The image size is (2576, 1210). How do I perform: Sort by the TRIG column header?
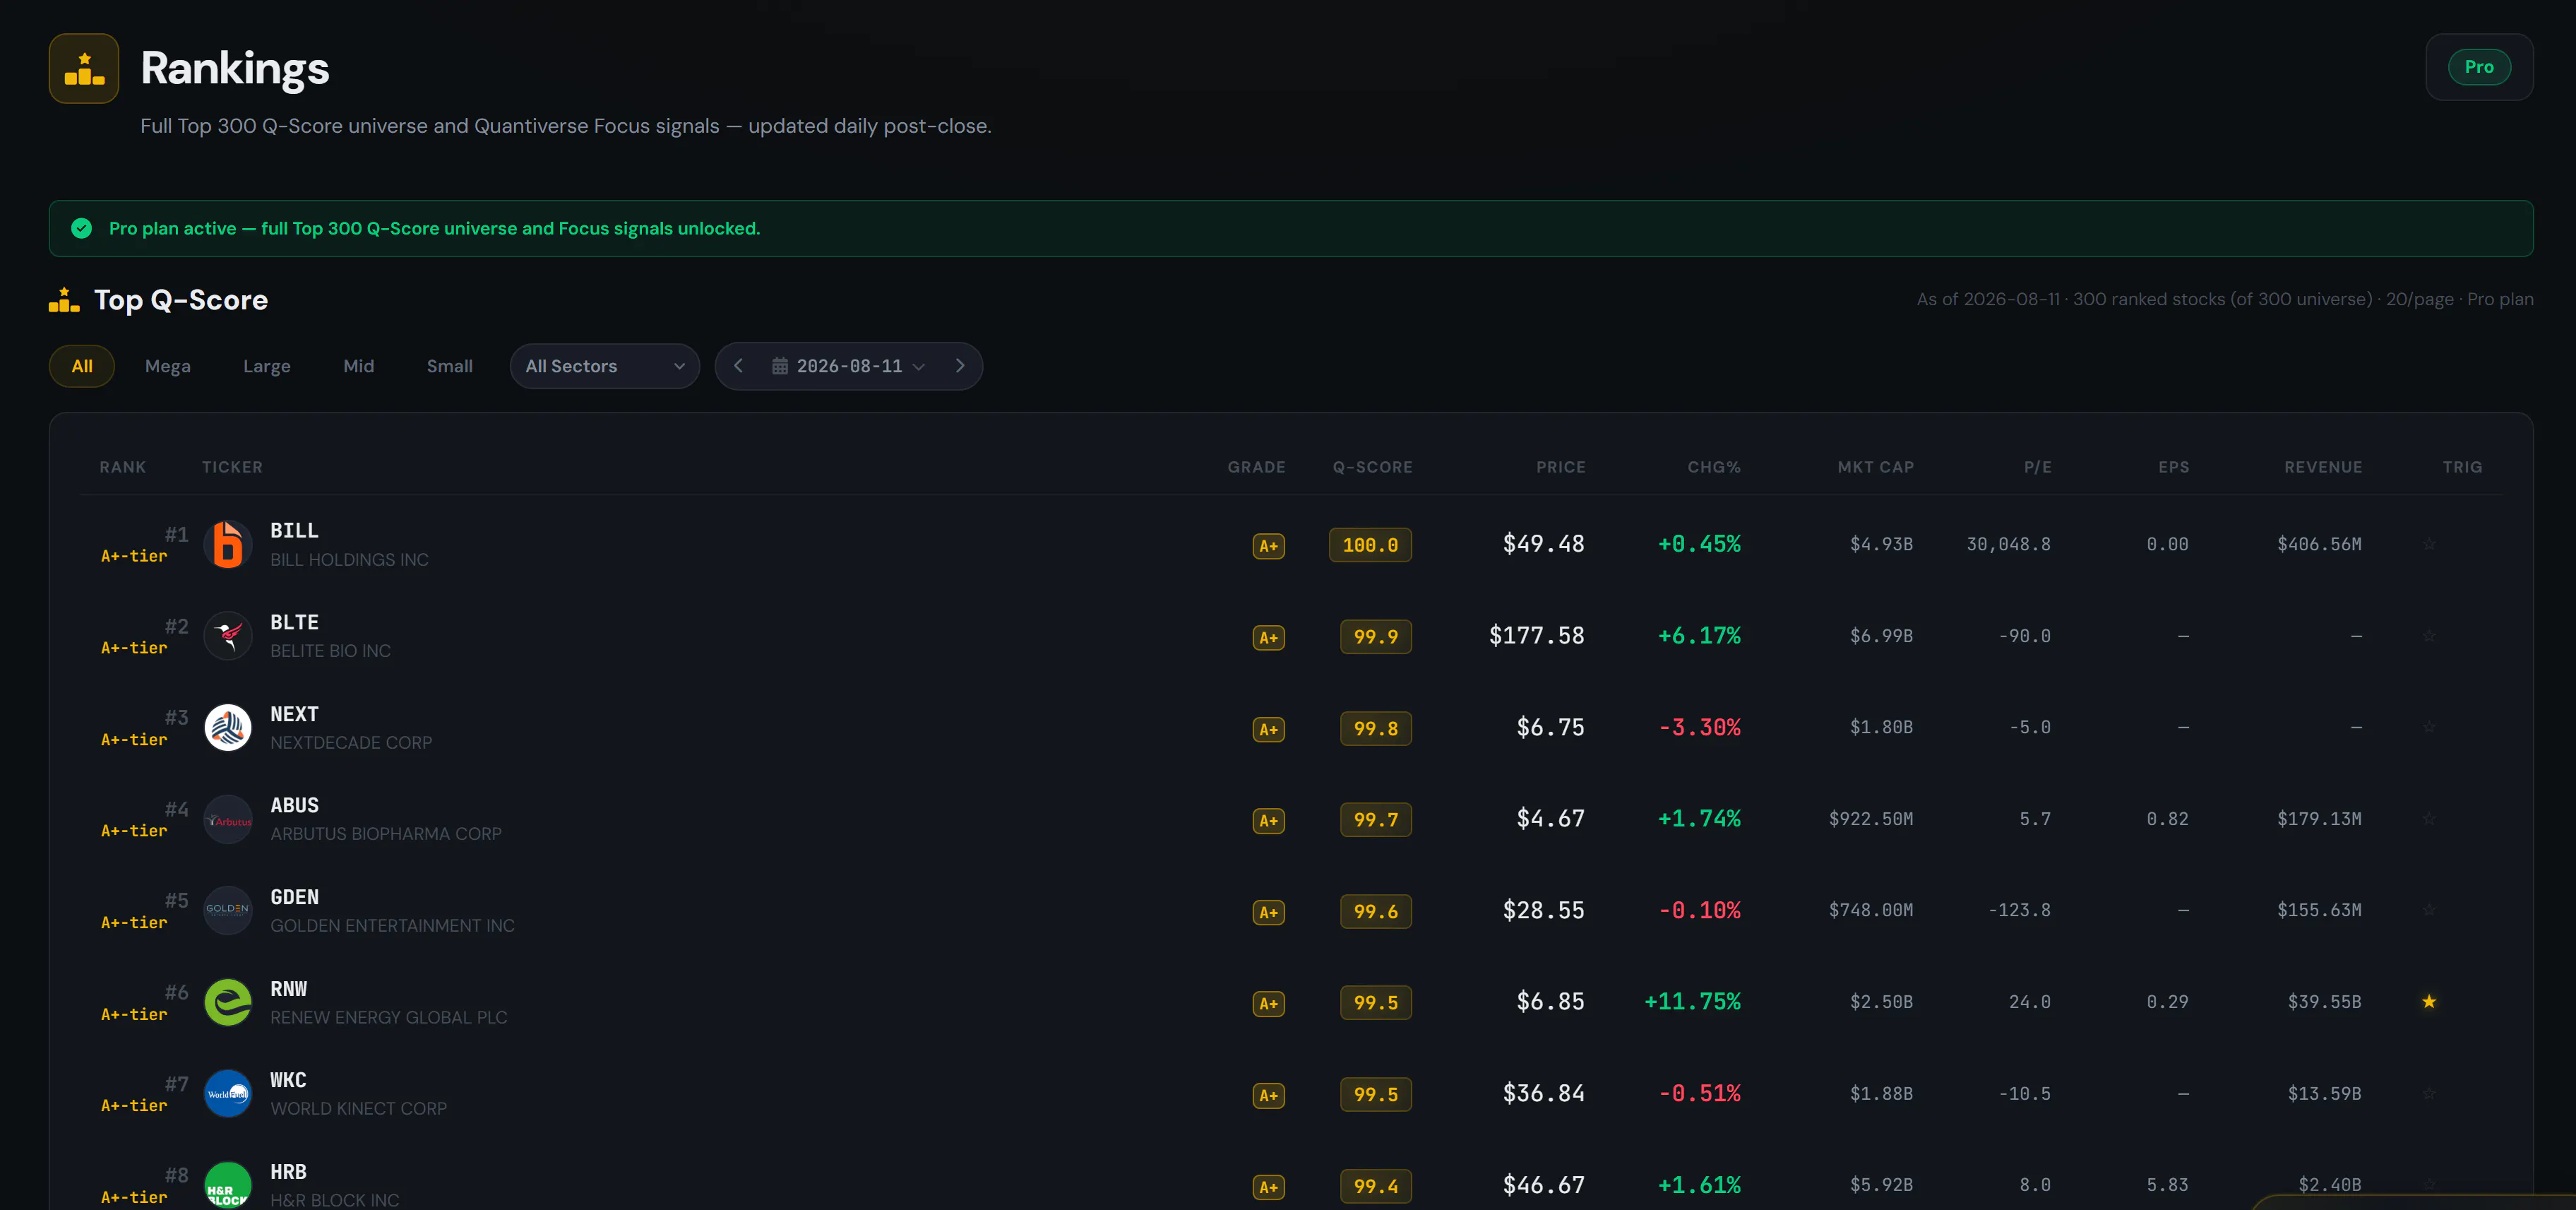[2462, 467]
